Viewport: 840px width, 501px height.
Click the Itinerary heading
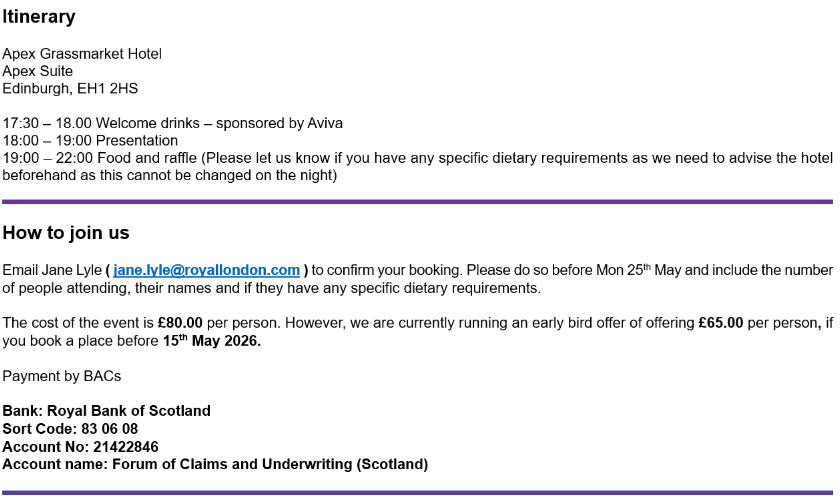[39, 17]
